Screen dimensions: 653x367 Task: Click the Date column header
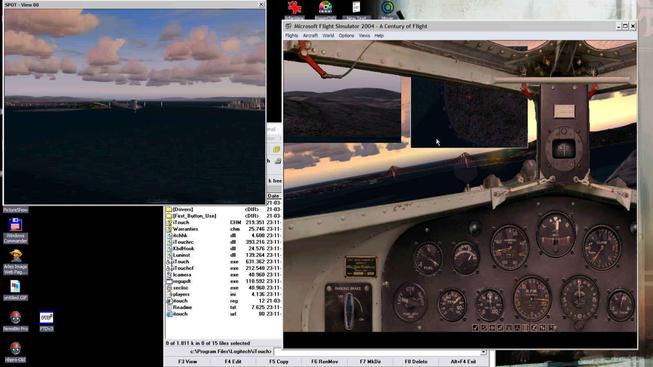point(273,196)
